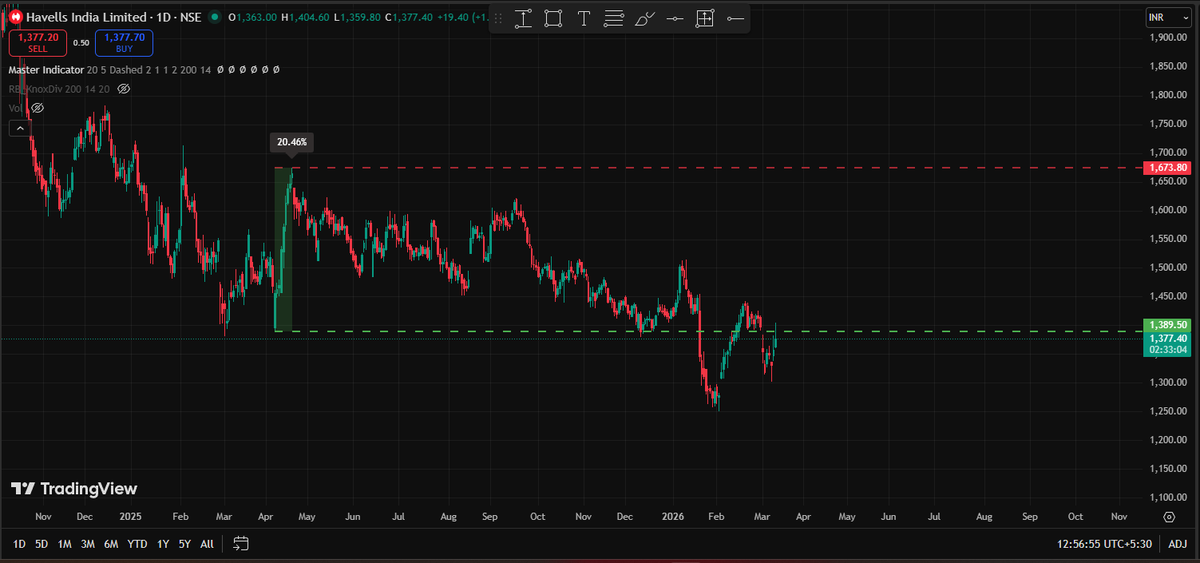Viewport: 1200px width, 563px height.
Task: Click the 1,377.70 BUY button
Action: click(124, 42)
